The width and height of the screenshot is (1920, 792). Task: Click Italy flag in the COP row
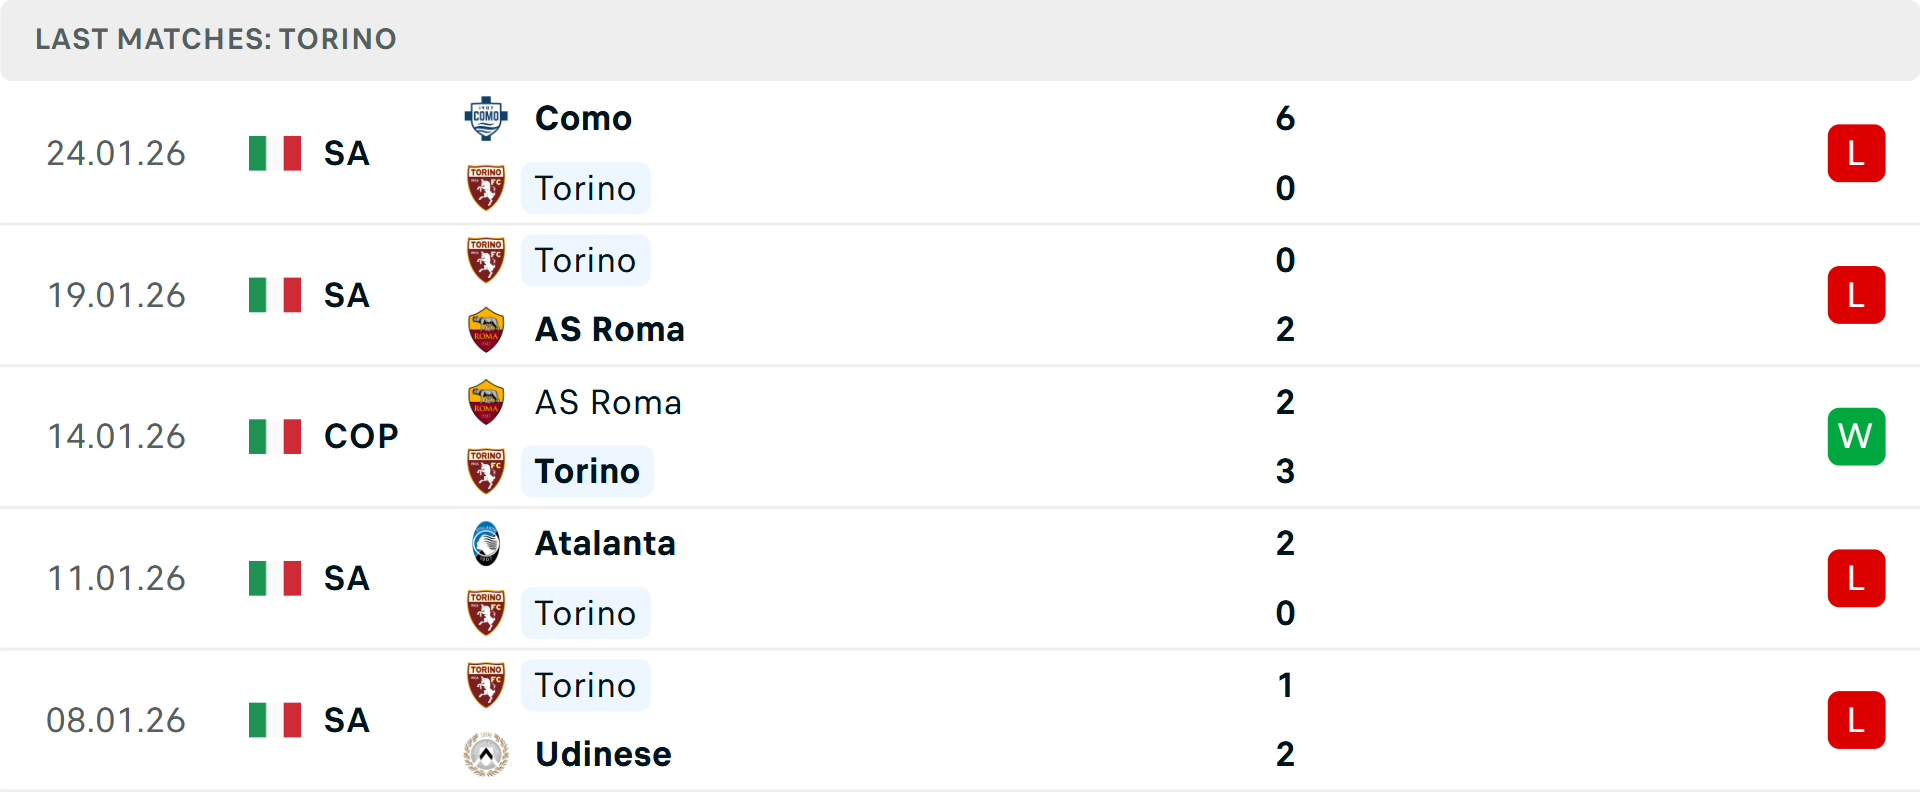pos(275,436)
